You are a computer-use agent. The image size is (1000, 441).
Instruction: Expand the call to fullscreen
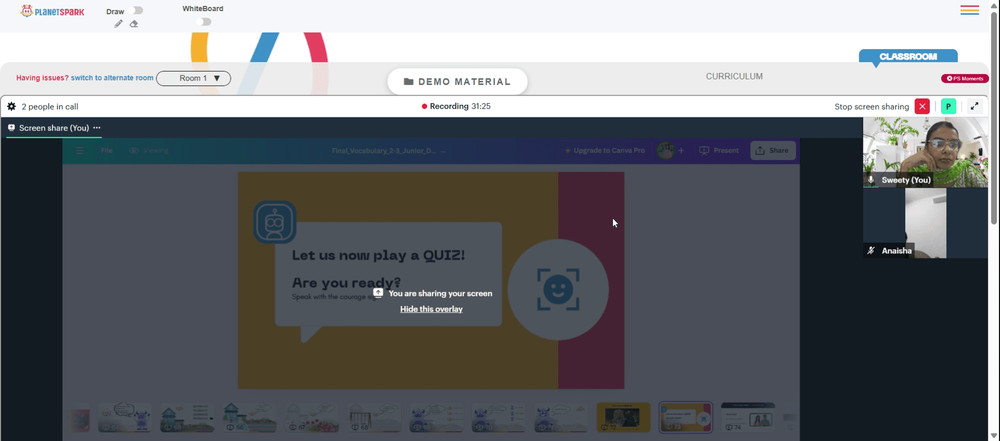[974, 107]
